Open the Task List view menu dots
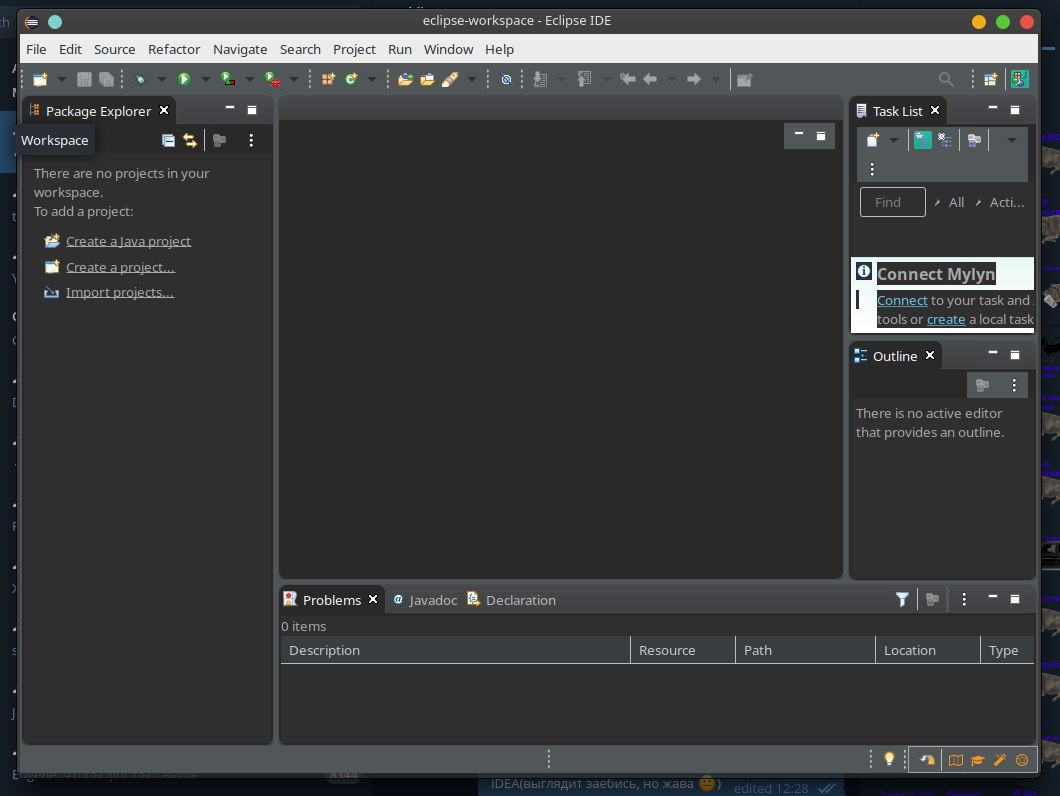 (872, 169)
